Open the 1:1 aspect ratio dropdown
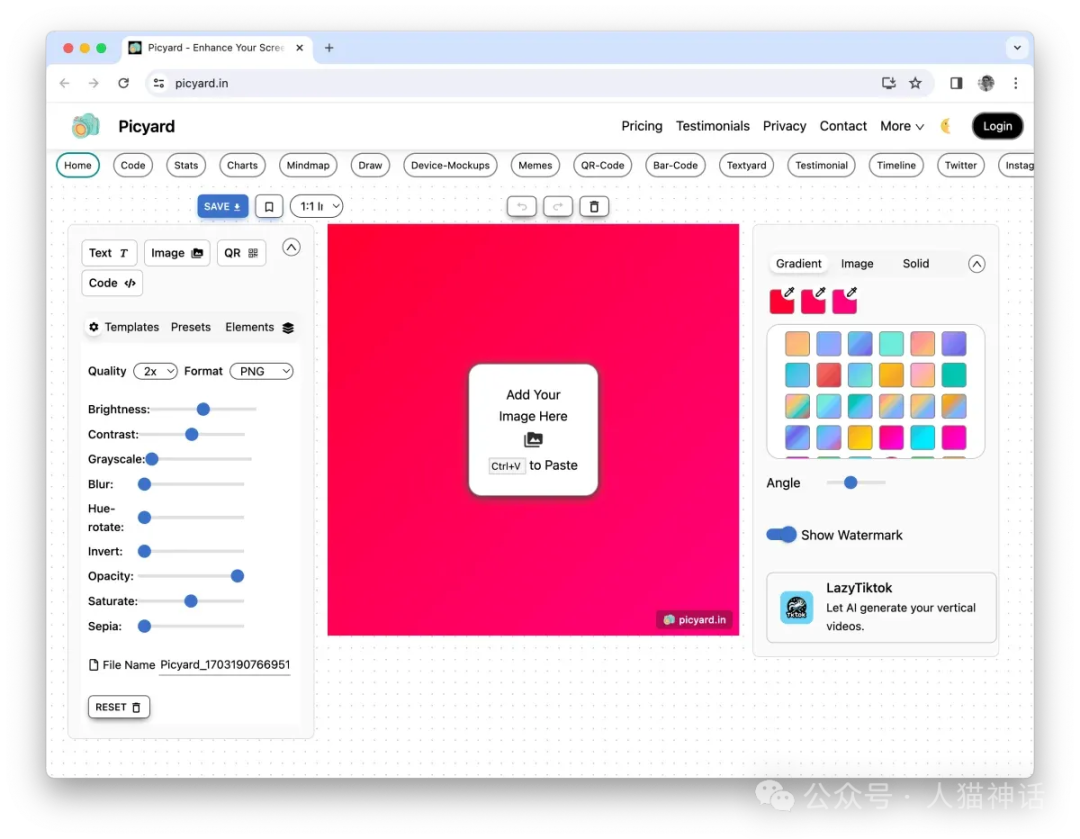Screen dimensions: 1080x839 pos(317,207)
